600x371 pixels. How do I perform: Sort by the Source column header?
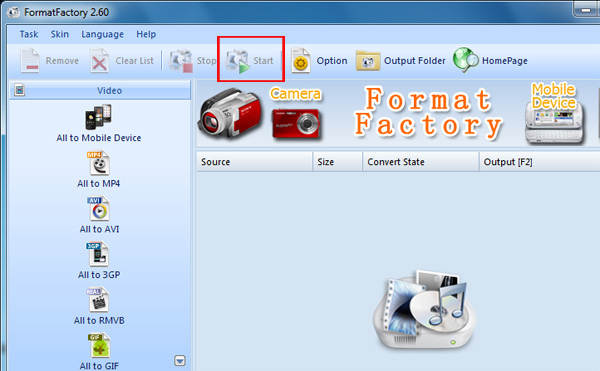tap(255, 162)
